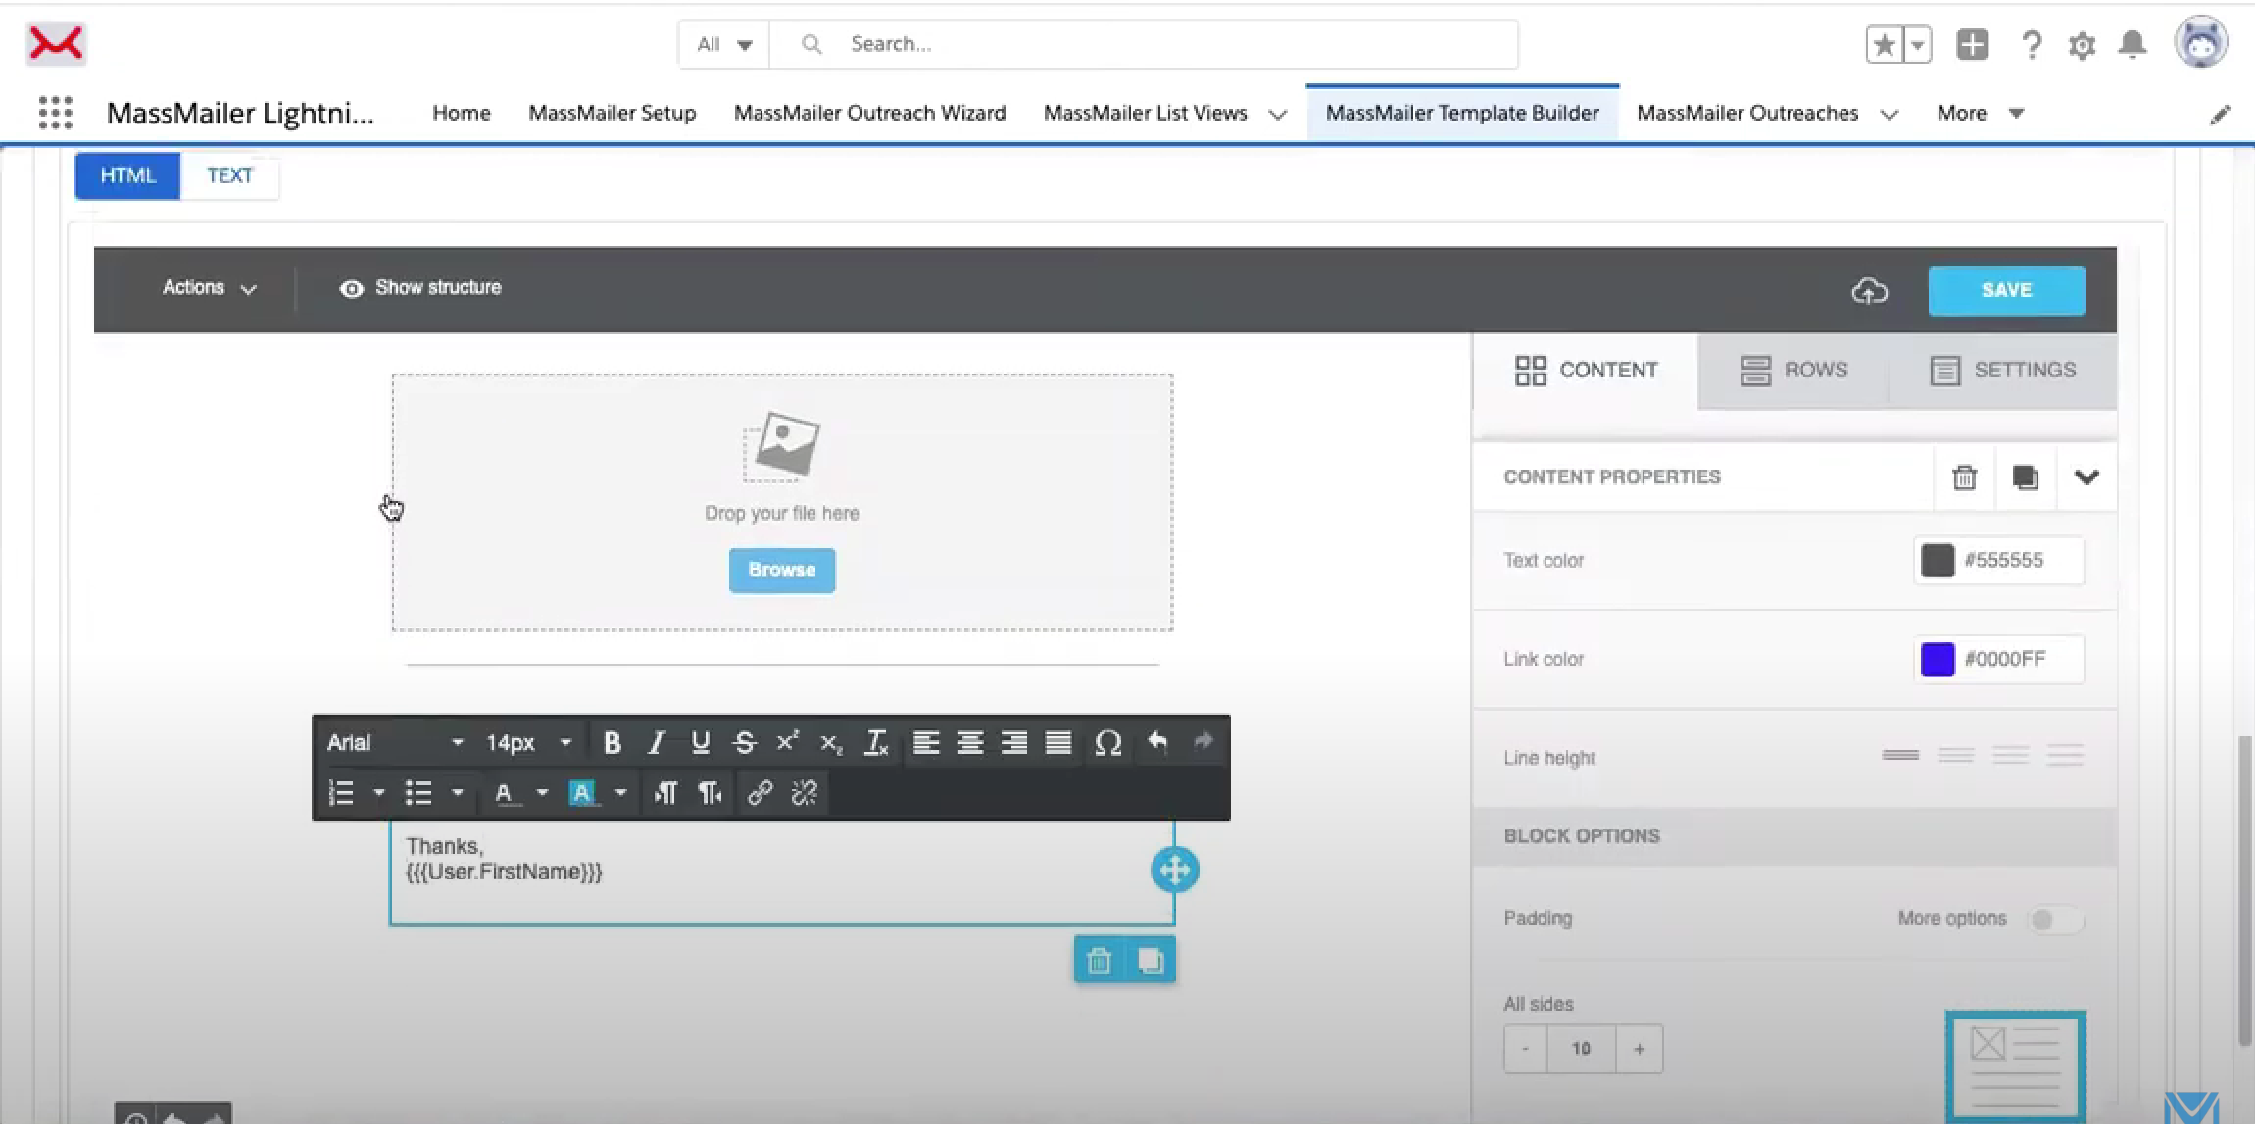Image resolution: width=2255 pixels, height=1124 pixels.
Task: Select the CONTENT tab
Action: [1585, 370]
